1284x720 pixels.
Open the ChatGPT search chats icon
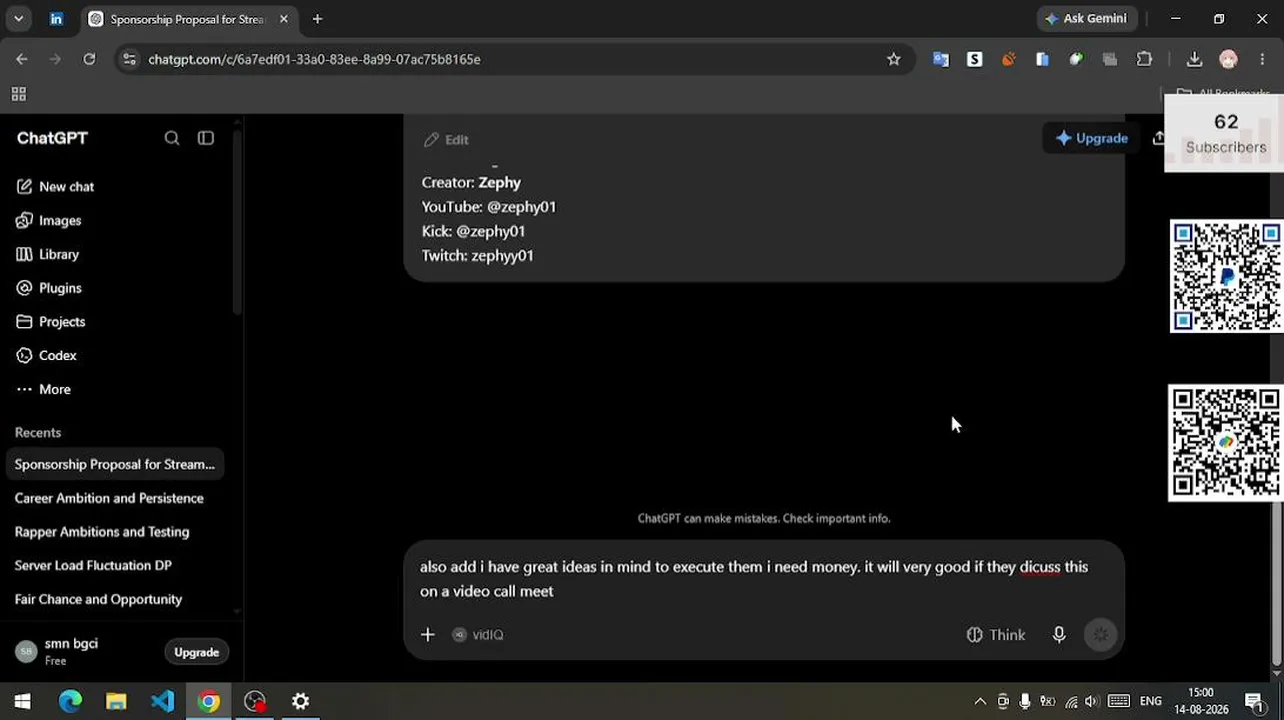point(172,138)
